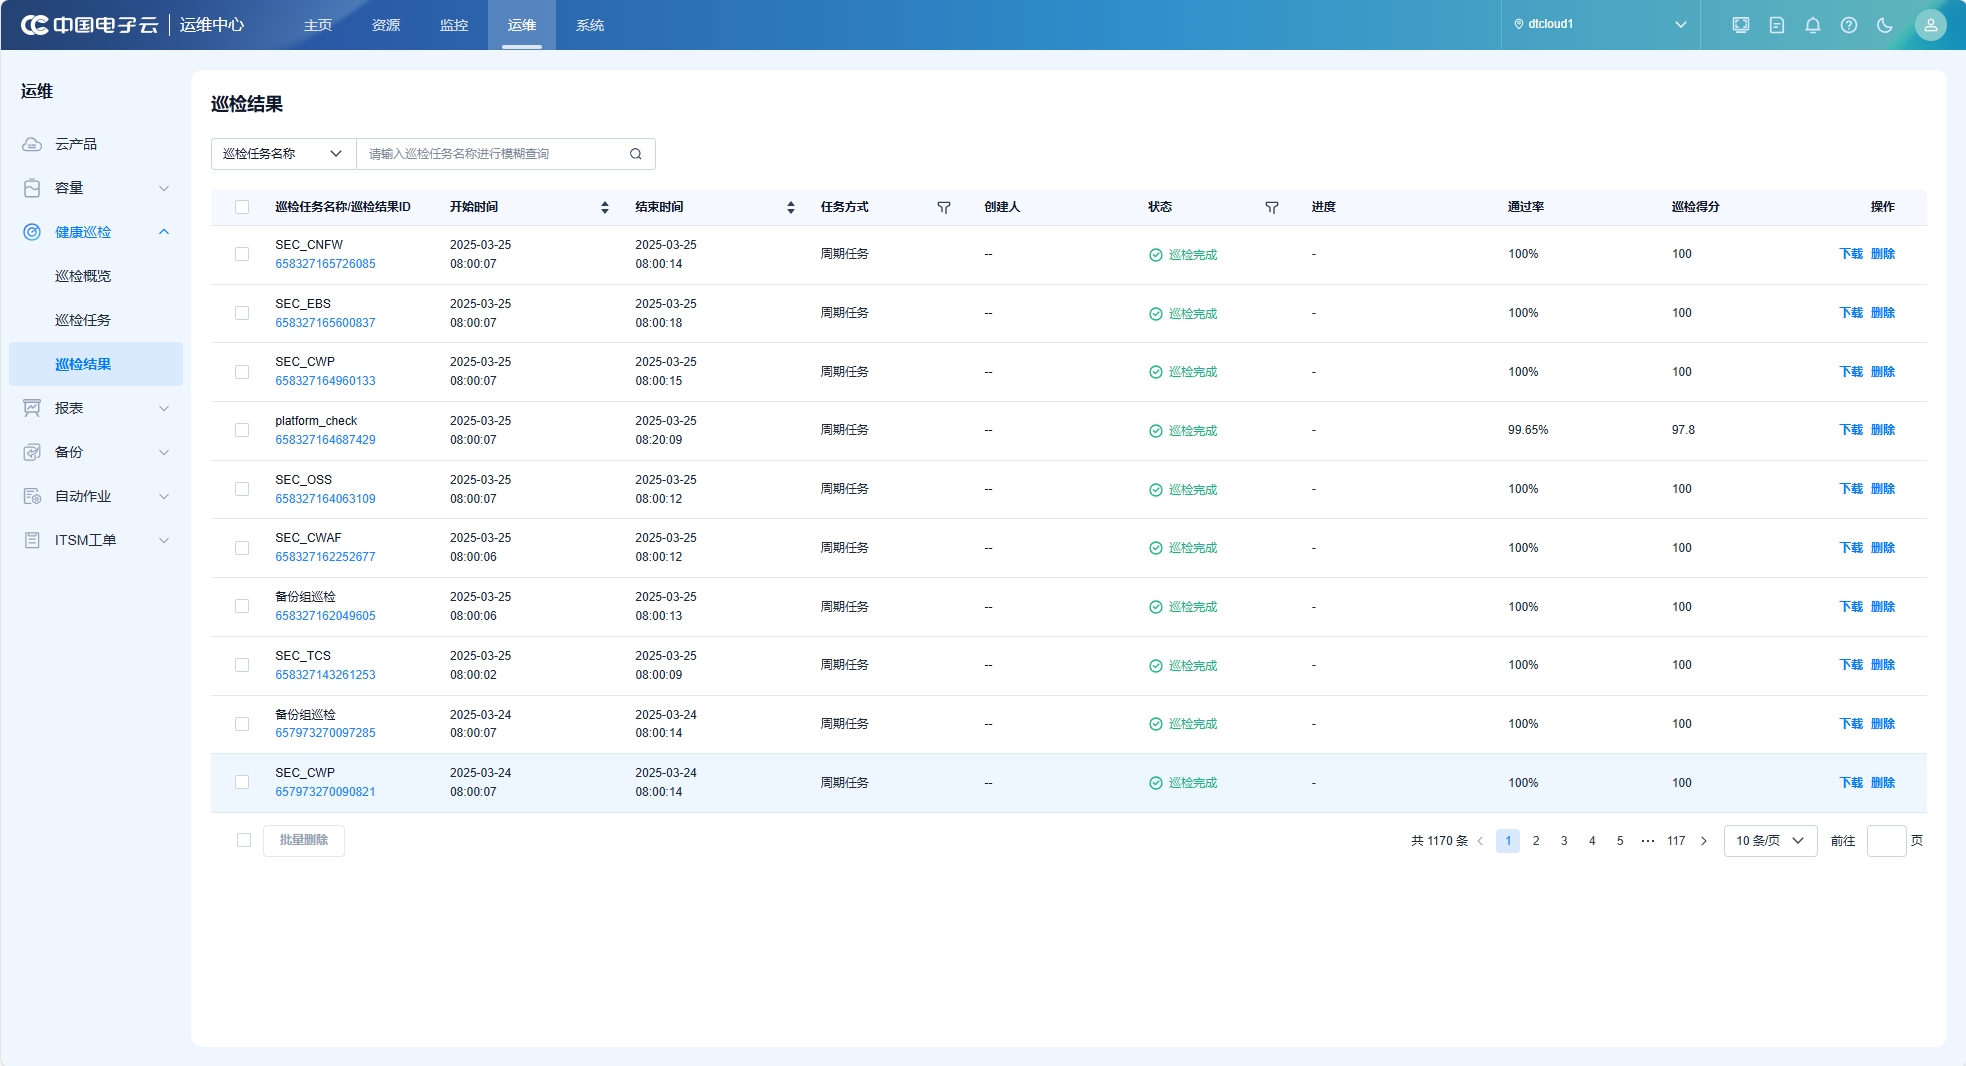Select the 巡检结果 sidebar item
The width and height of the screenshot is (1966, 1066).
pyautogui.click(x=96, y=364)
